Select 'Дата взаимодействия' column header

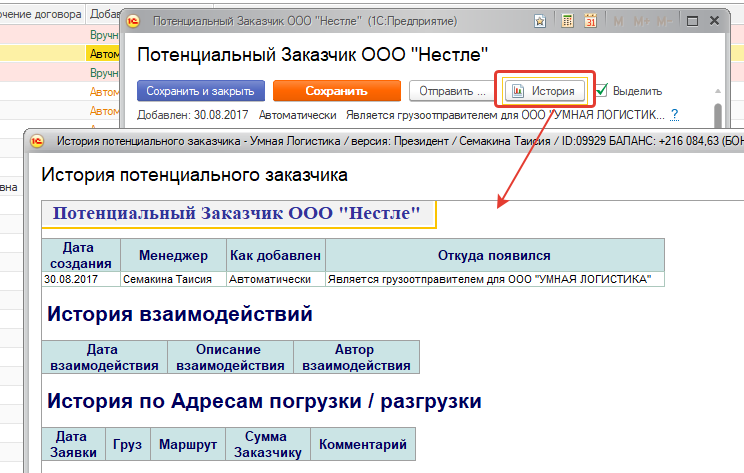pos(104,357)
